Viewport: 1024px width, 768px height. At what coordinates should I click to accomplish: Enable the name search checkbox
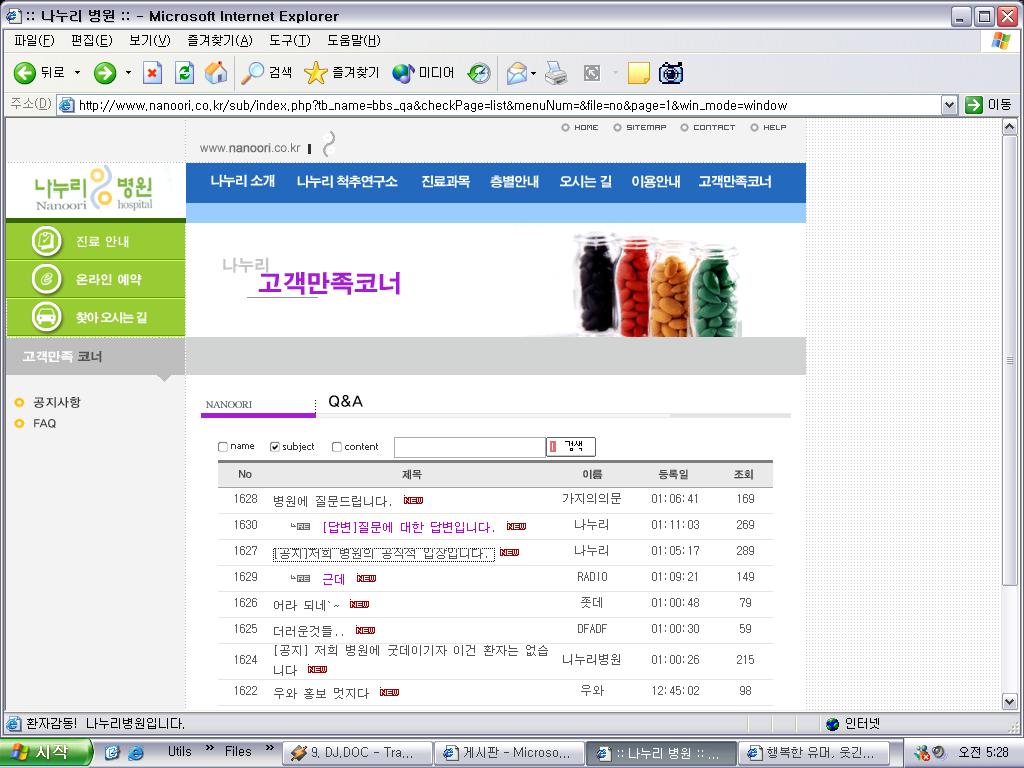223,447
